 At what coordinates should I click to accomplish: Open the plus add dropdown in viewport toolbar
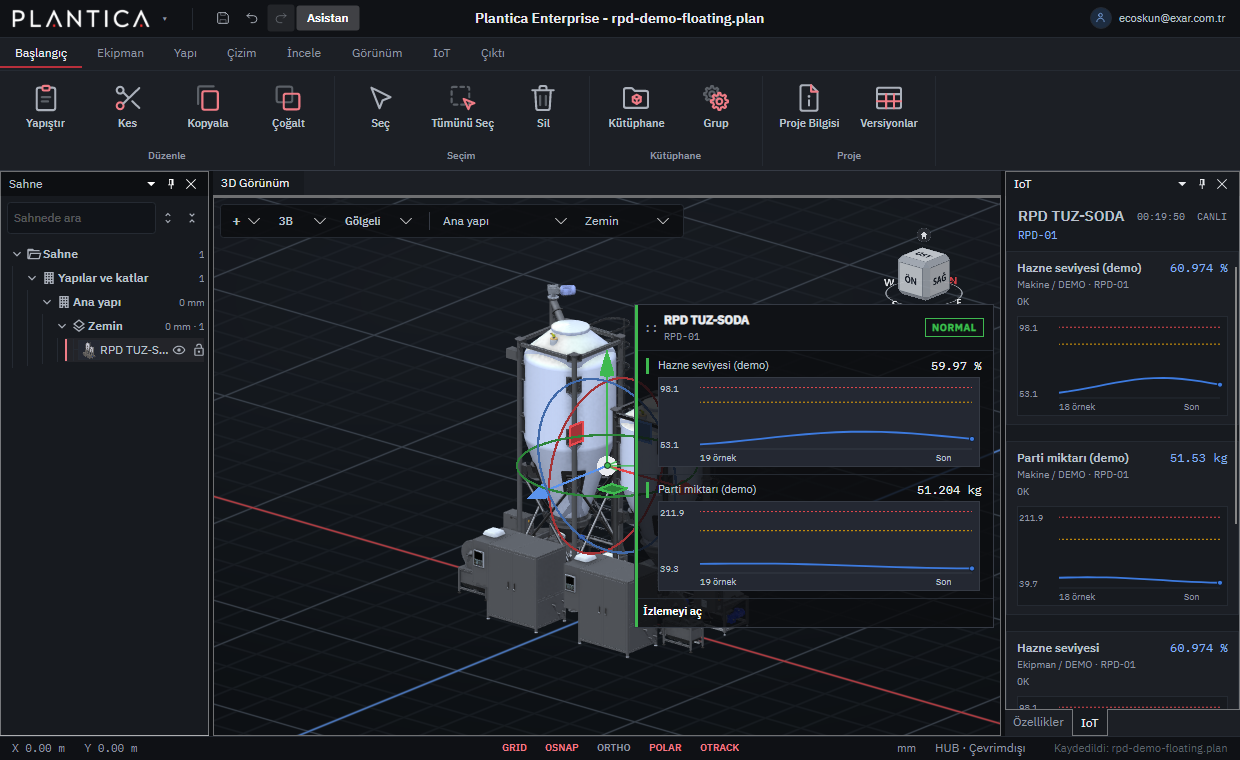pyautogui.click(x=246, y=221)
